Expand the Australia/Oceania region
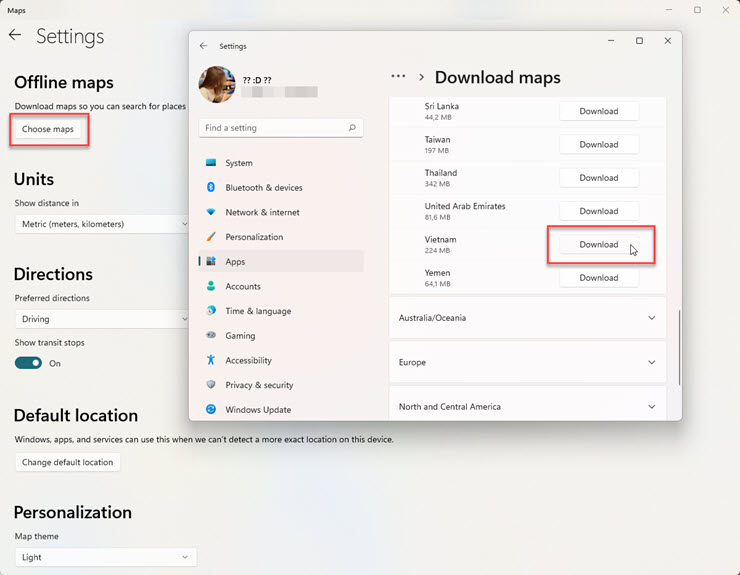 (527, 318)
